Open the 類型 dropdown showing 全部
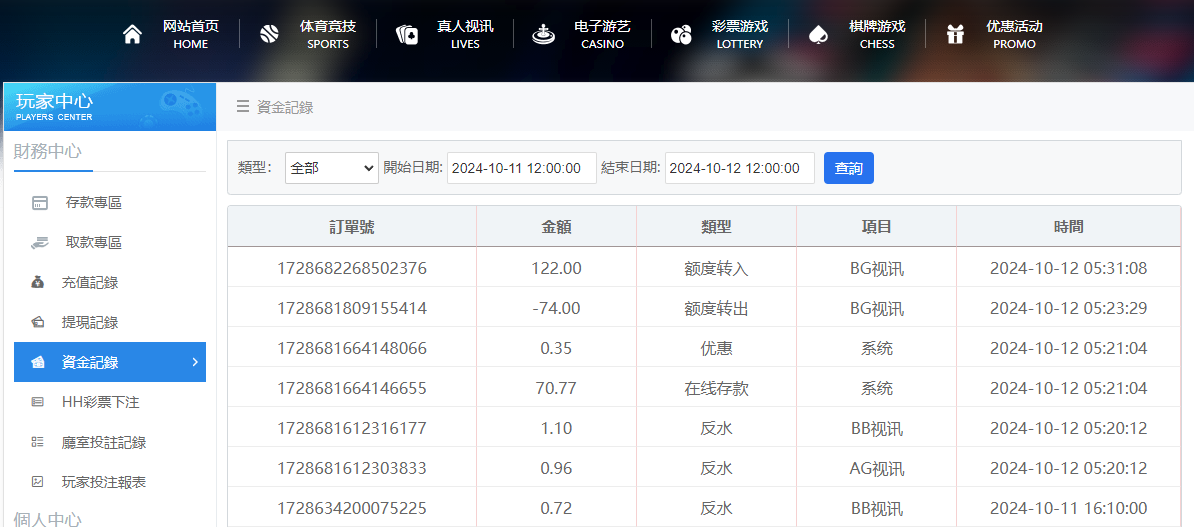Image resolution: width=1194 pixels, height=527 pixels. tap(331, 168)
